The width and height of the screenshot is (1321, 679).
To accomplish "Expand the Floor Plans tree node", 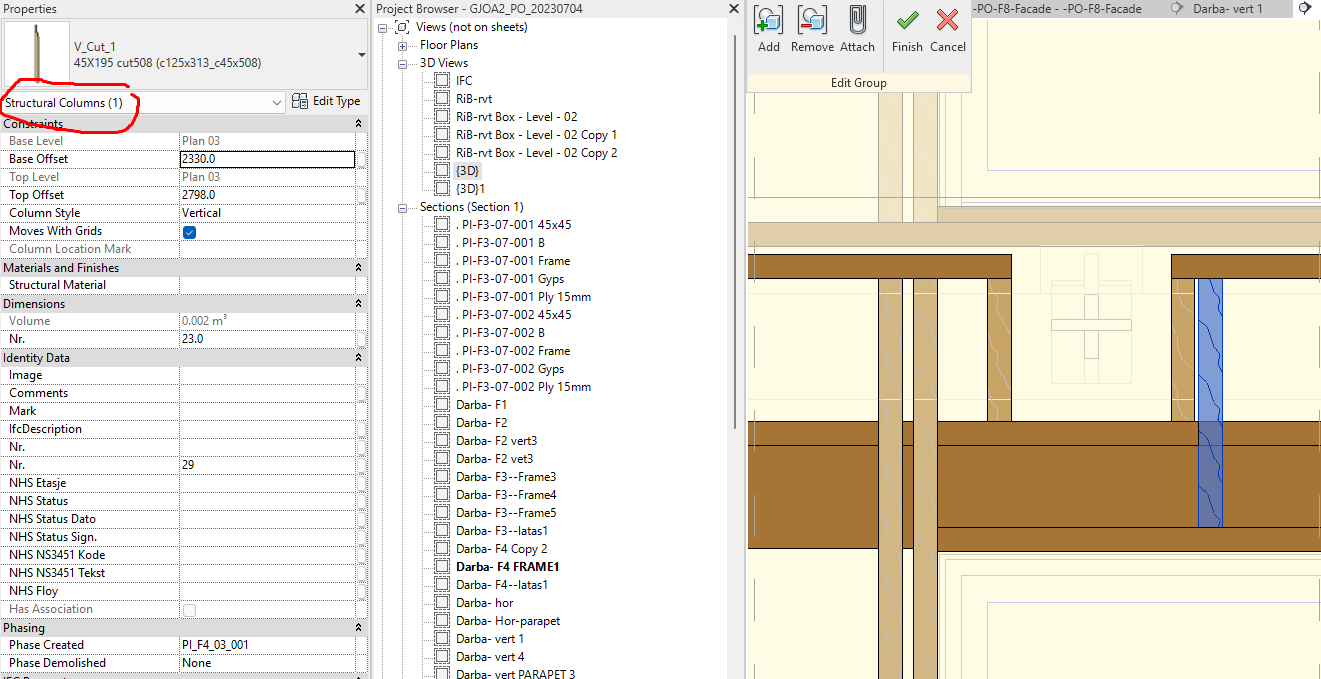I will coord(402,45).
